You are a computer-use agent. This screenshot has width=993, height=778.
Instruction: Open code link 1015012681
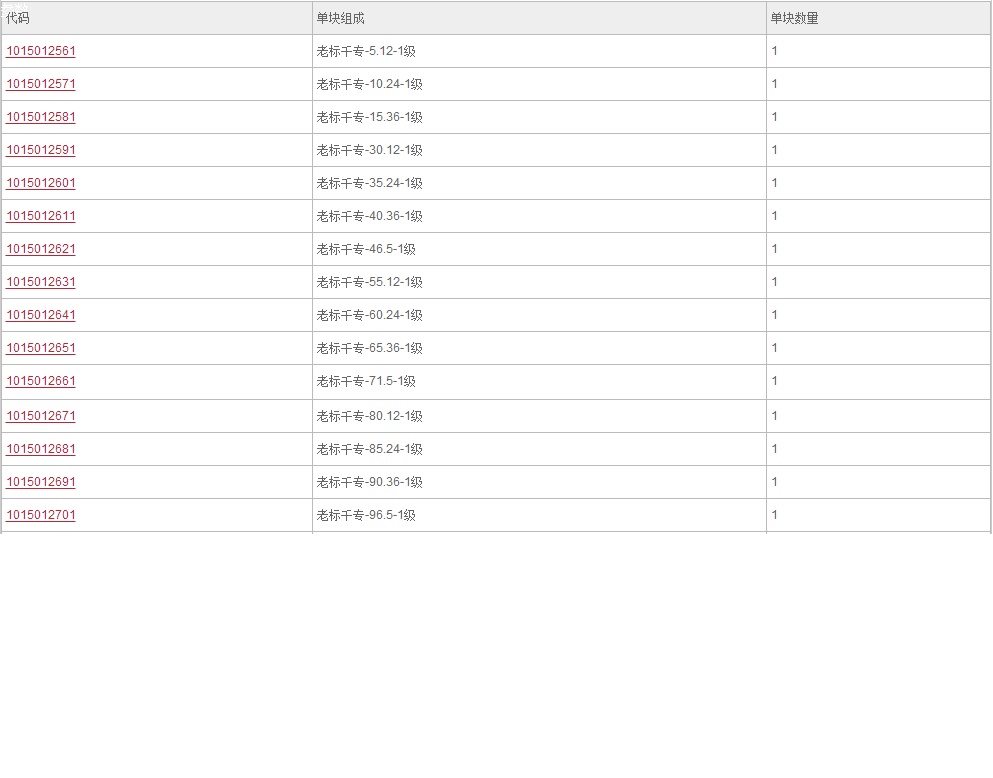point(41,449)
